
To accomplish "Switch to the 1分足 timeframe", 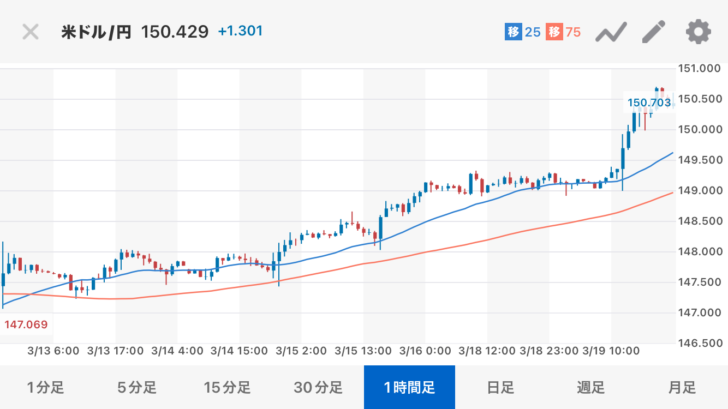I will click(45, 387).
